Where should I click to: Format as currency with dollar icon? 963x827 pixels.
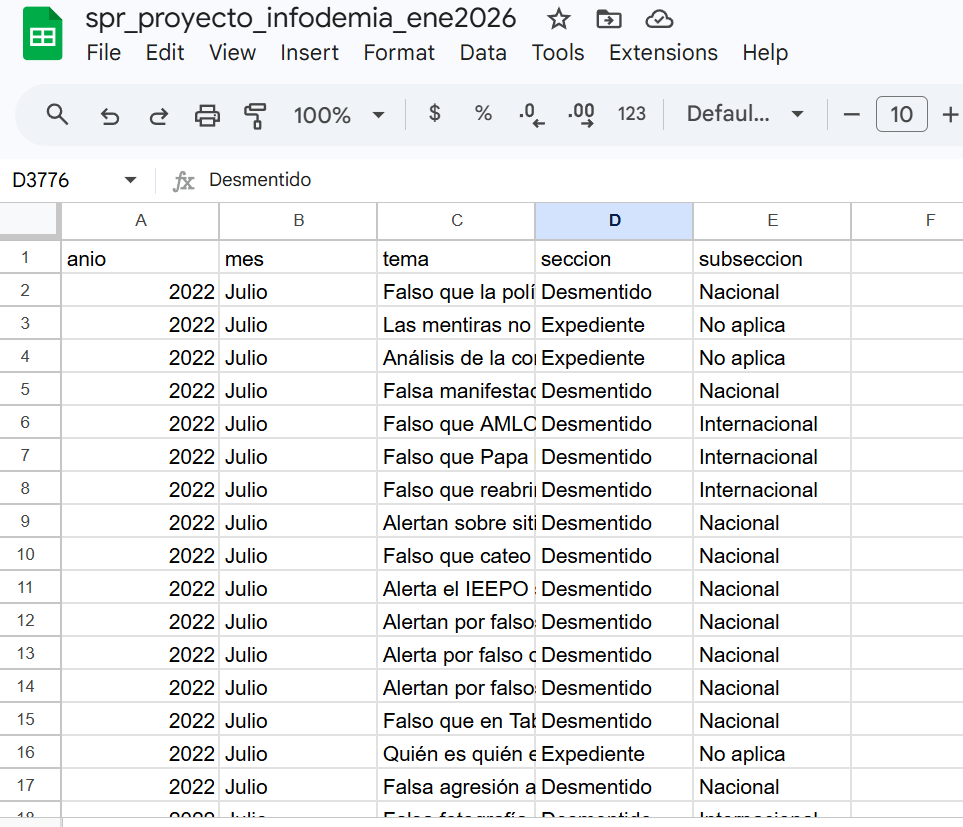point(434,114)
